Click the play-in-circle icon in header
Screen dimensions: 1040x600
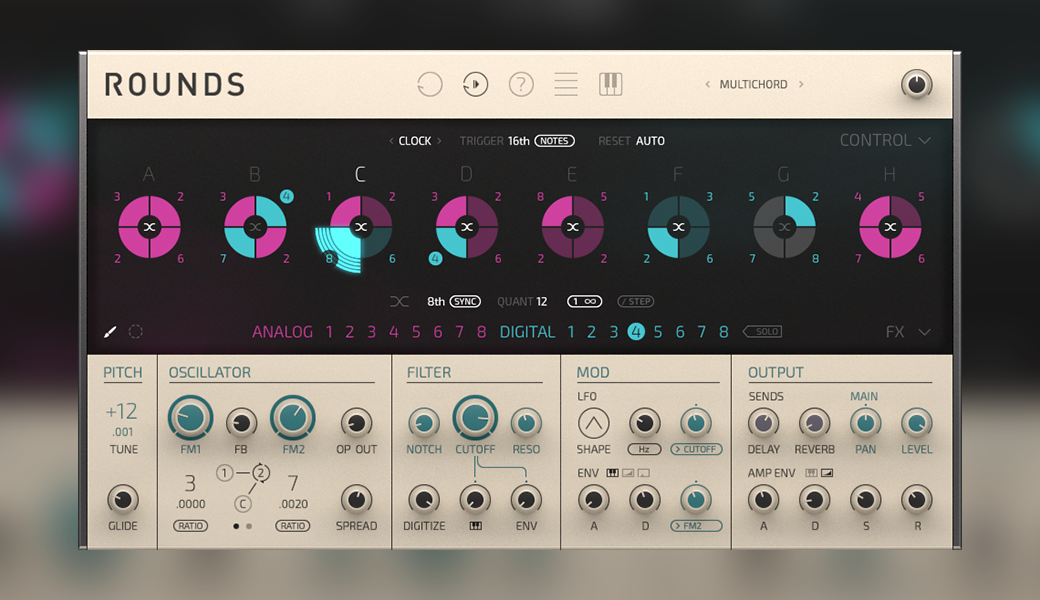coord(475,84)
